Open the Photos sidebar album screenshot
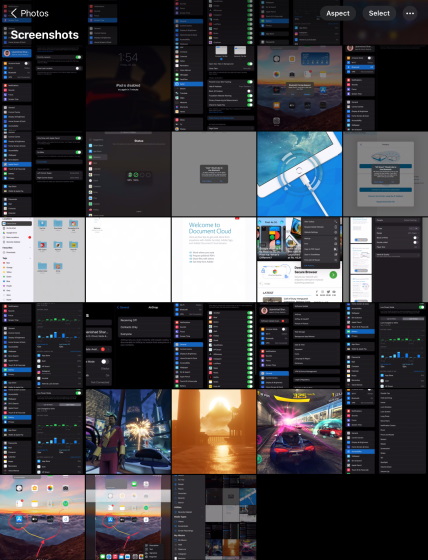Viewport: 428px width, 560px height. 214,517
